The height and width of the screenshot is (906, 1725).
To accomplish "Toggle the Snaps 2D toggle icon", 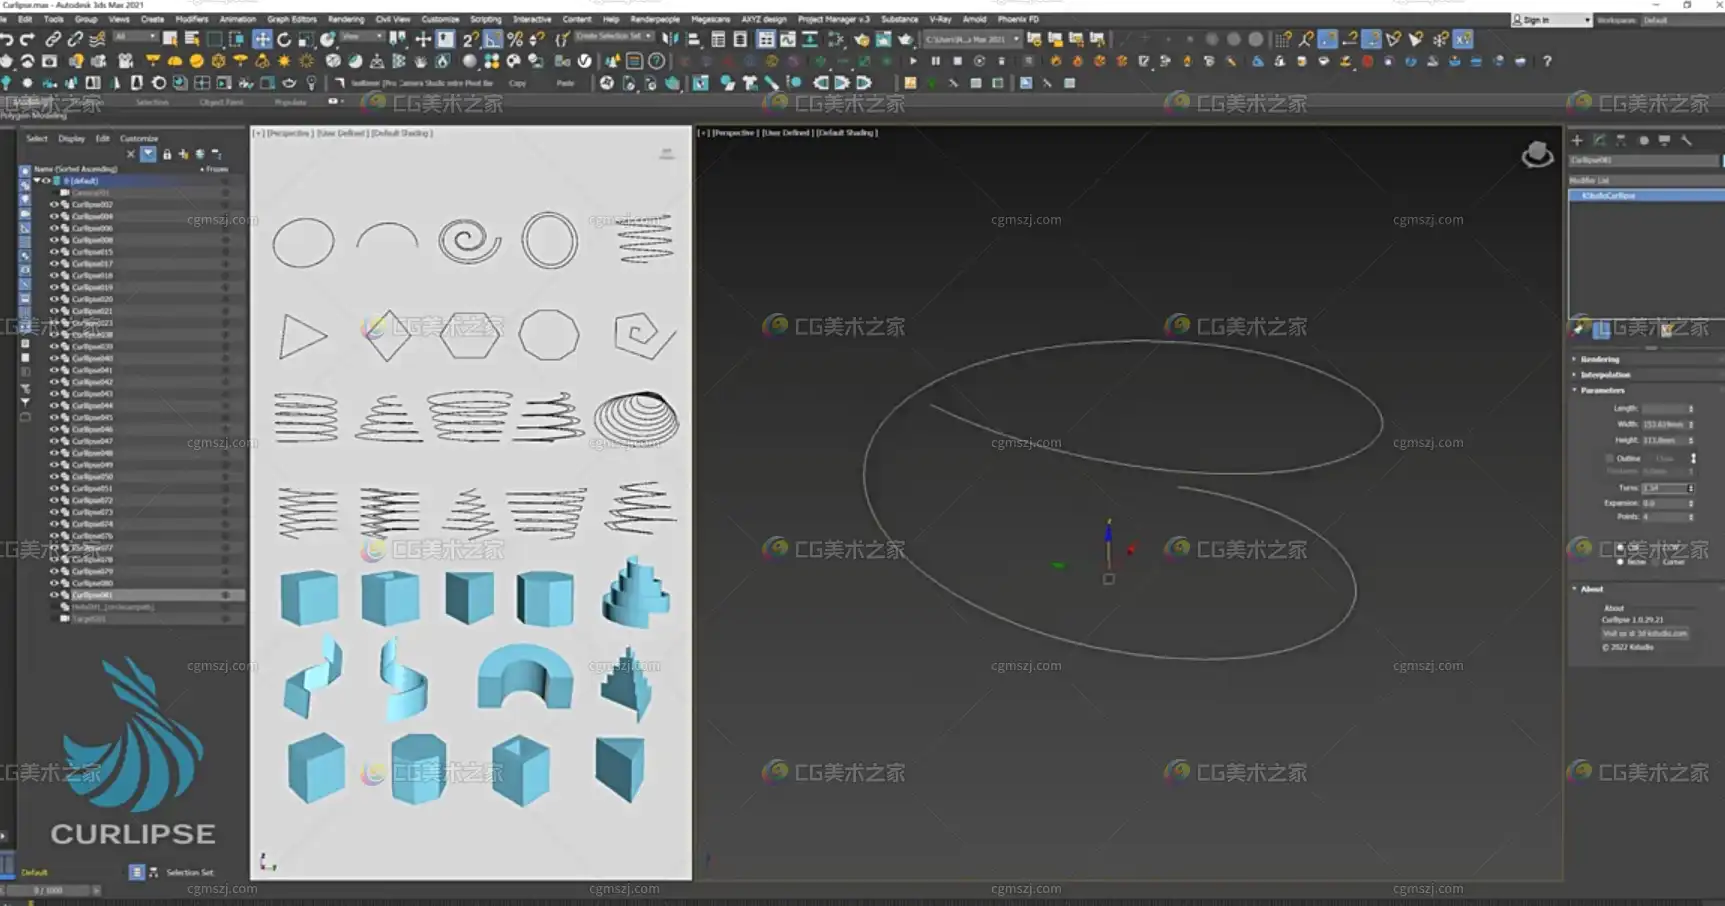I will [469, 39].
